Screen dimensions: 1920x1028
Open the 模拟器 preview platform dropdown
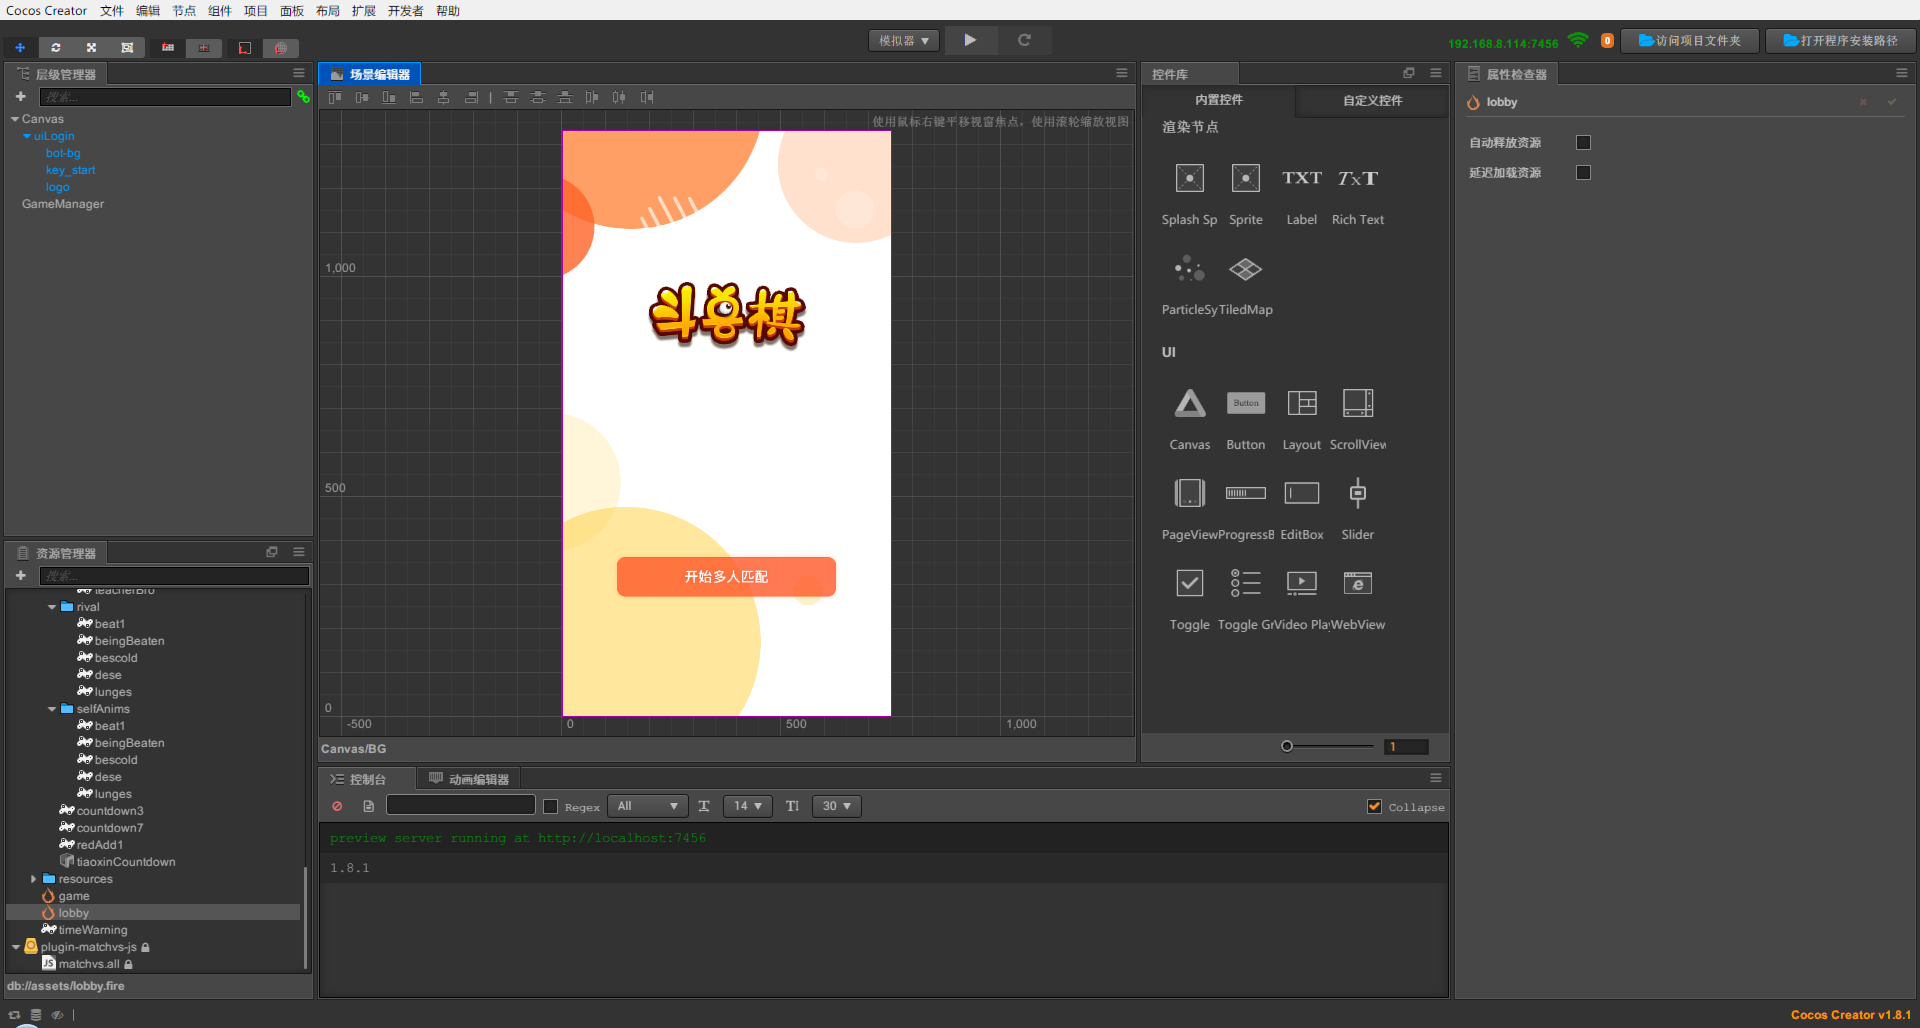pyautogui.click(x=904, y=41)
